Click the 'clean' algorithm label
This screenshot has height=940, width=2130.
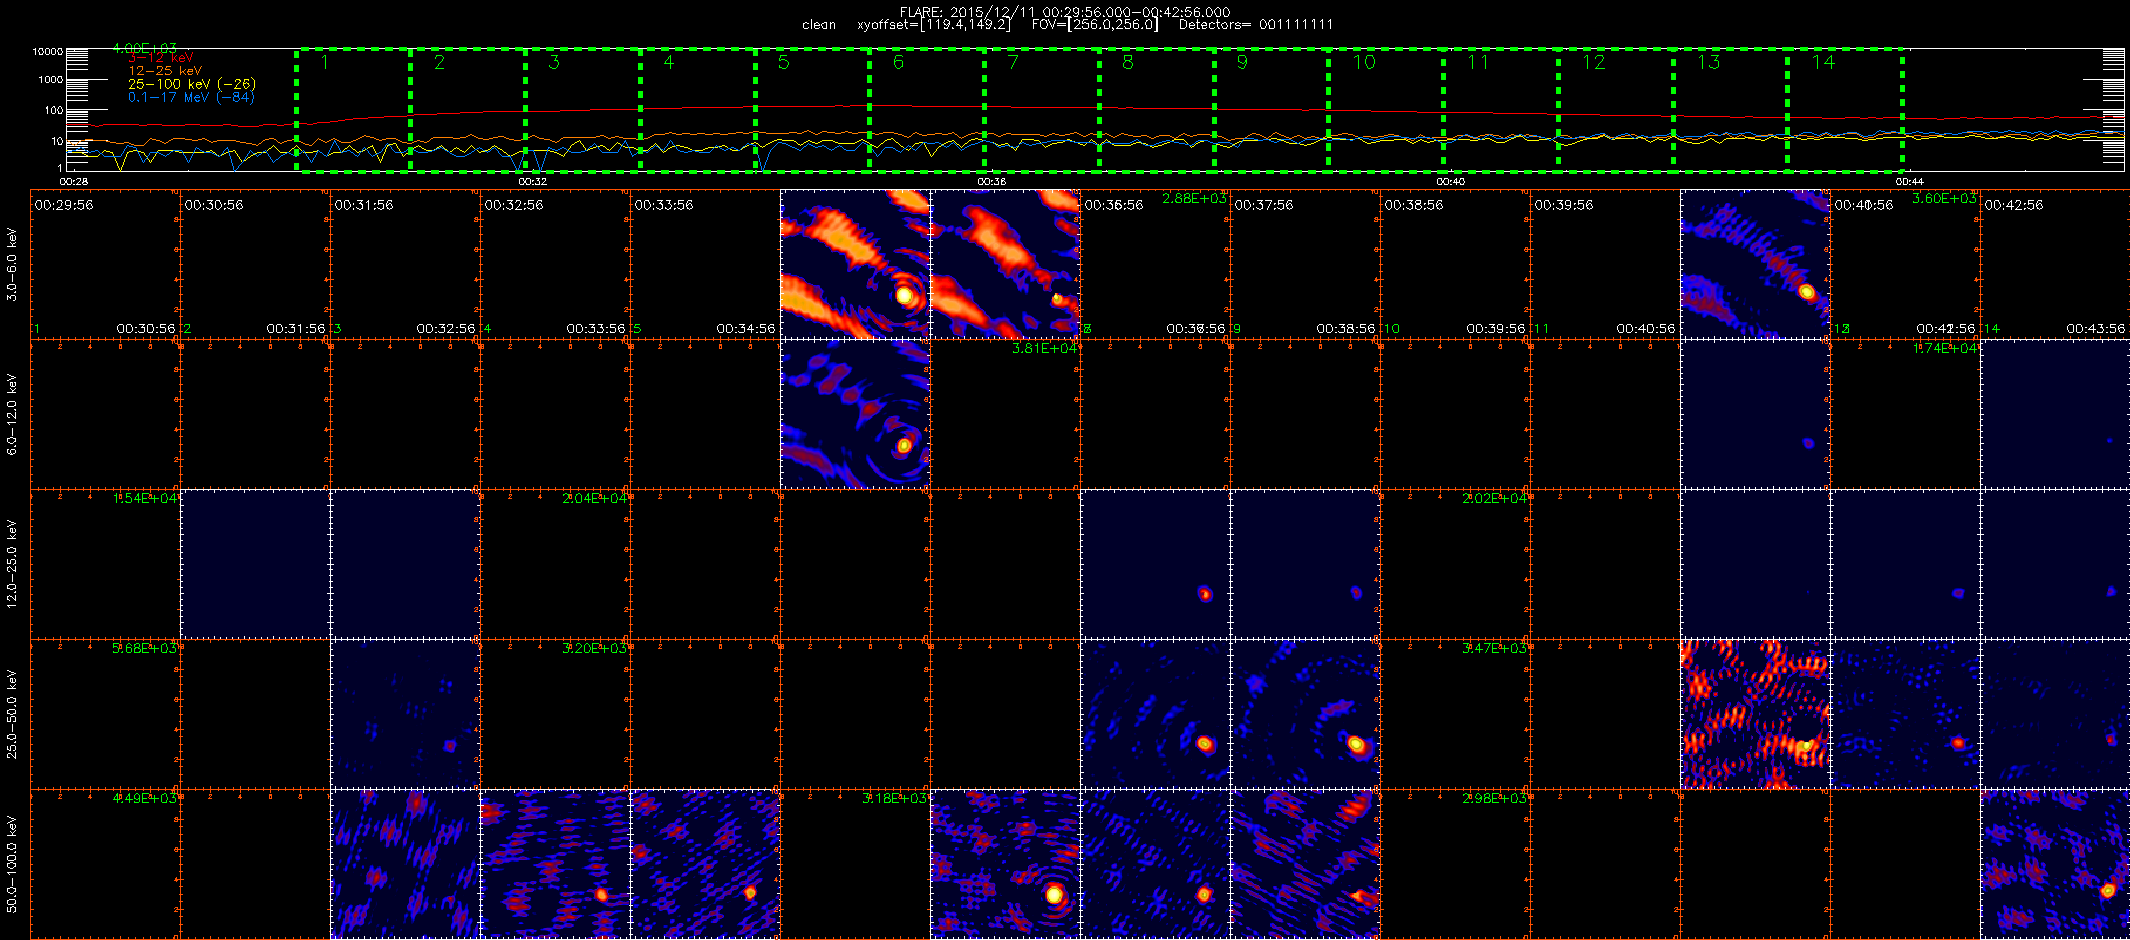(819, 25)
